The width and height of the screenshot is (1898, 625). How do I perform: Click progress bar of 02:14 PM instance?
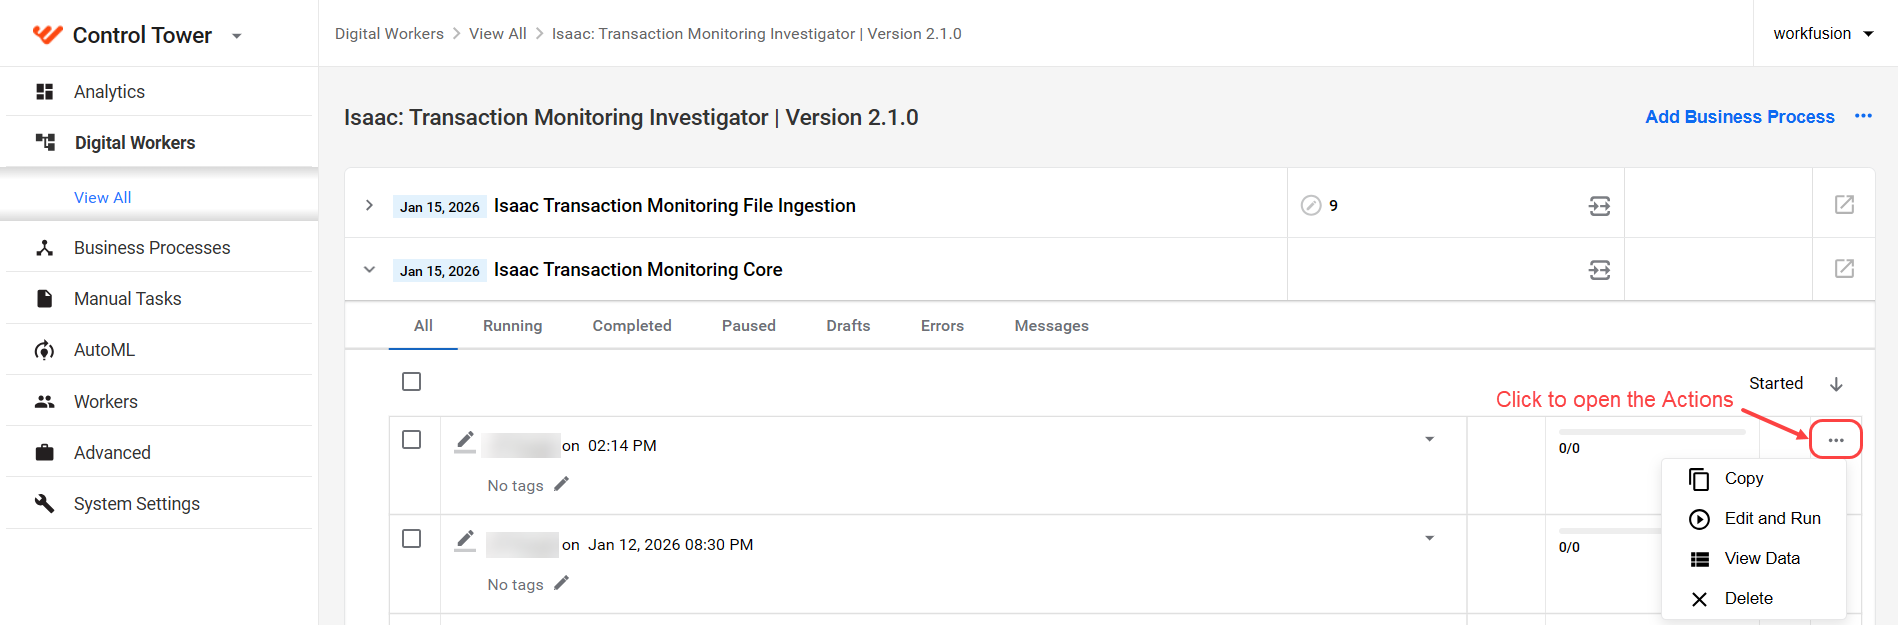click(x=1652, y=432)
